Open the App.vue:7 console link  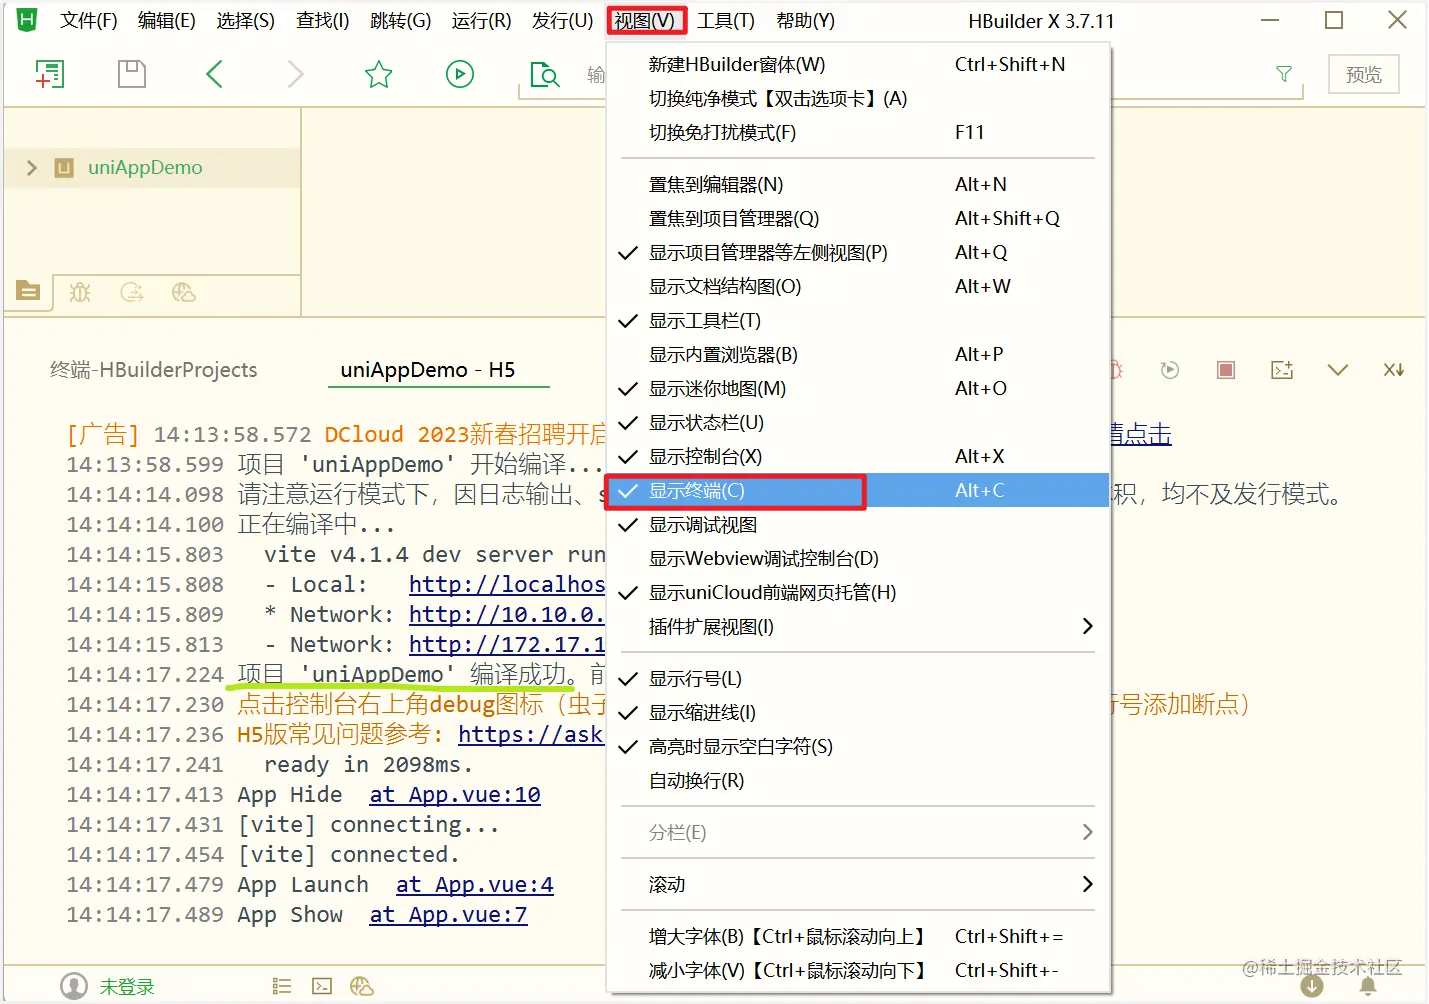tap(448, 915)
